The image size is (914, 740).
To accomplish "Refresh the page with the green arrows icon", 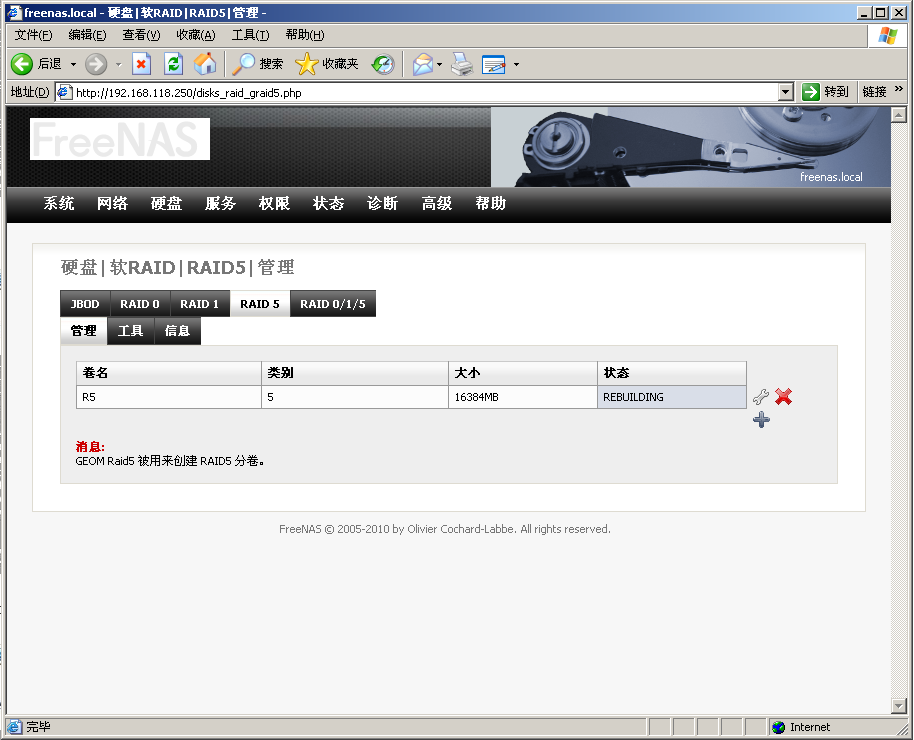I will pos(173,64).
